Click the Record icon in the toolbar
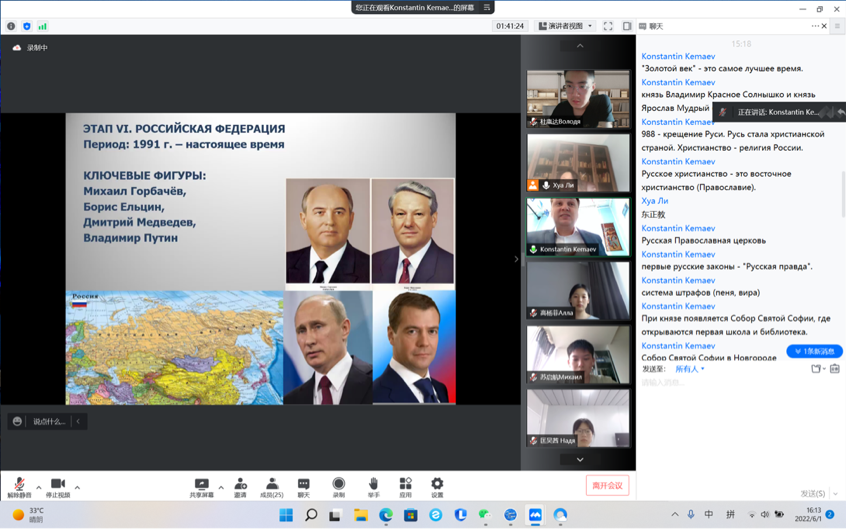 338,486
